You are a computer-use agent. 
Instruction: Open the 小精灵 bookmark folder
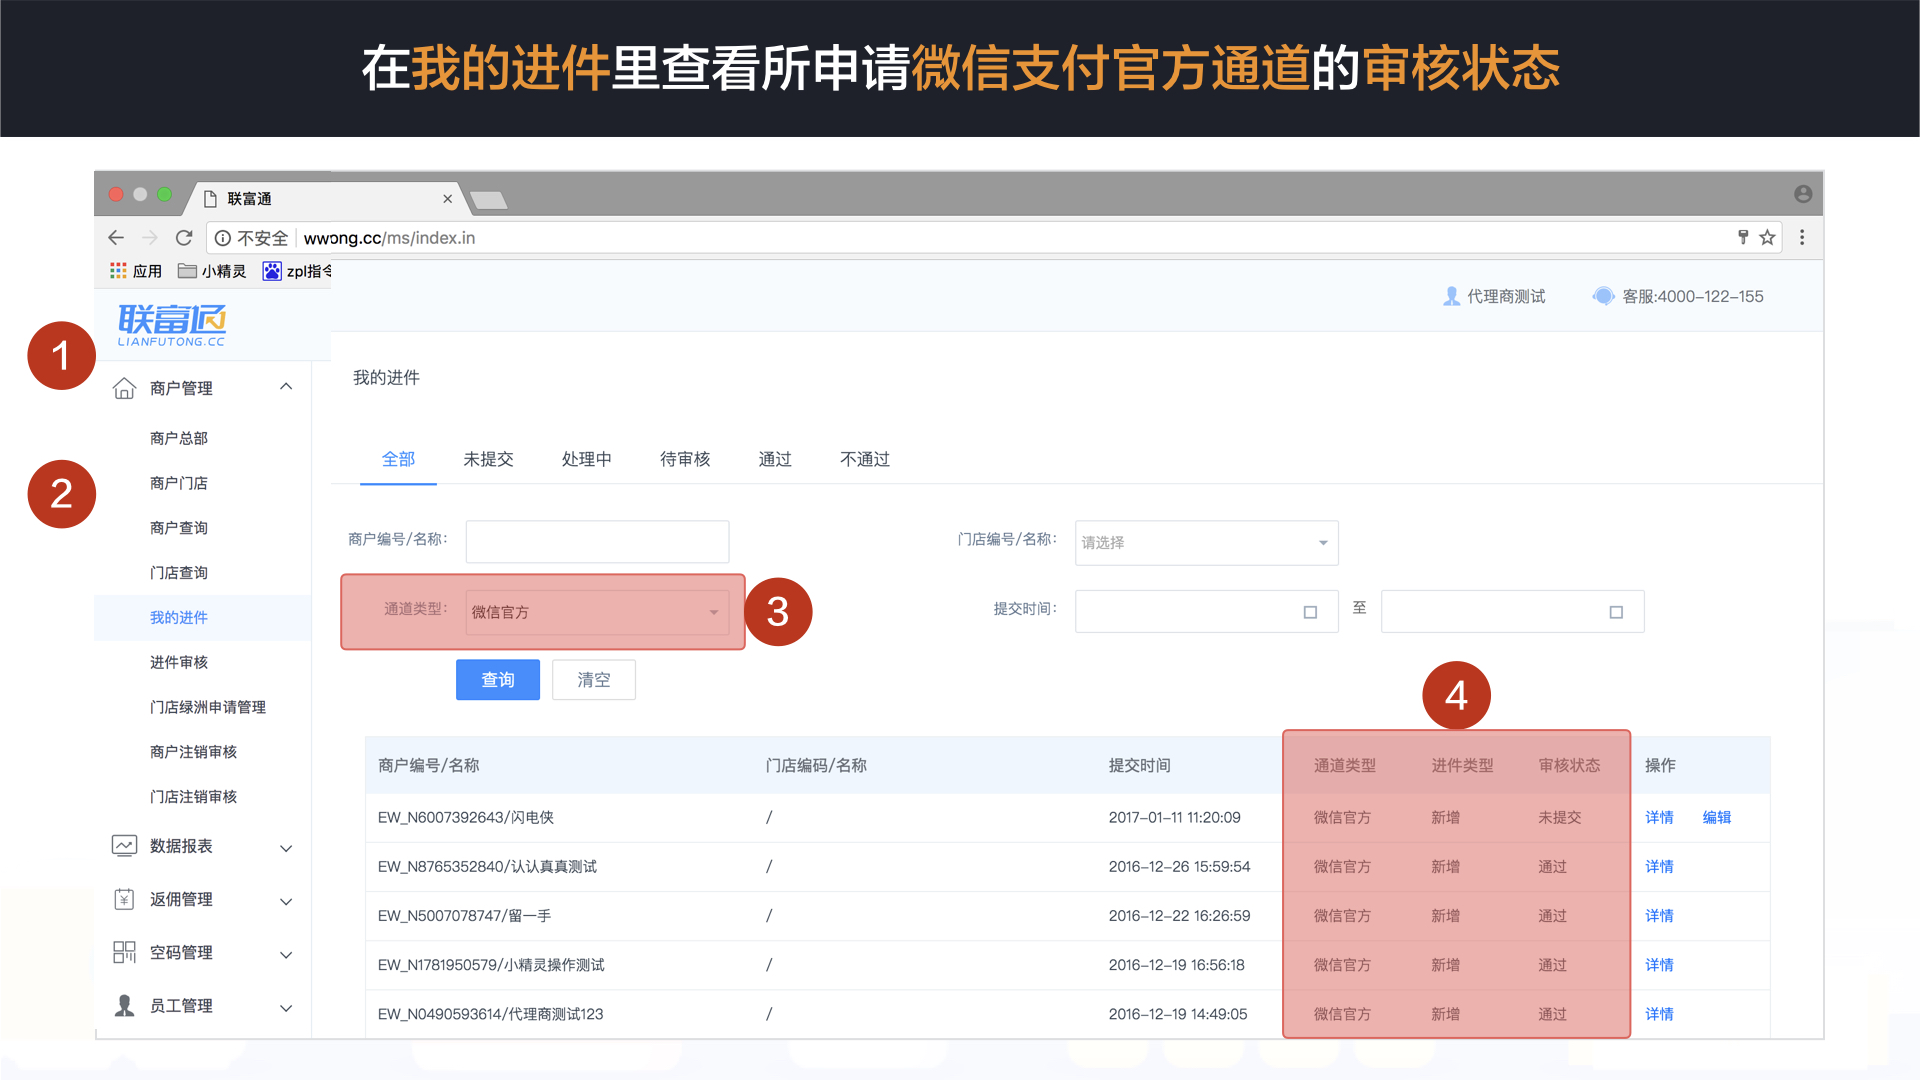pos(212,271)
